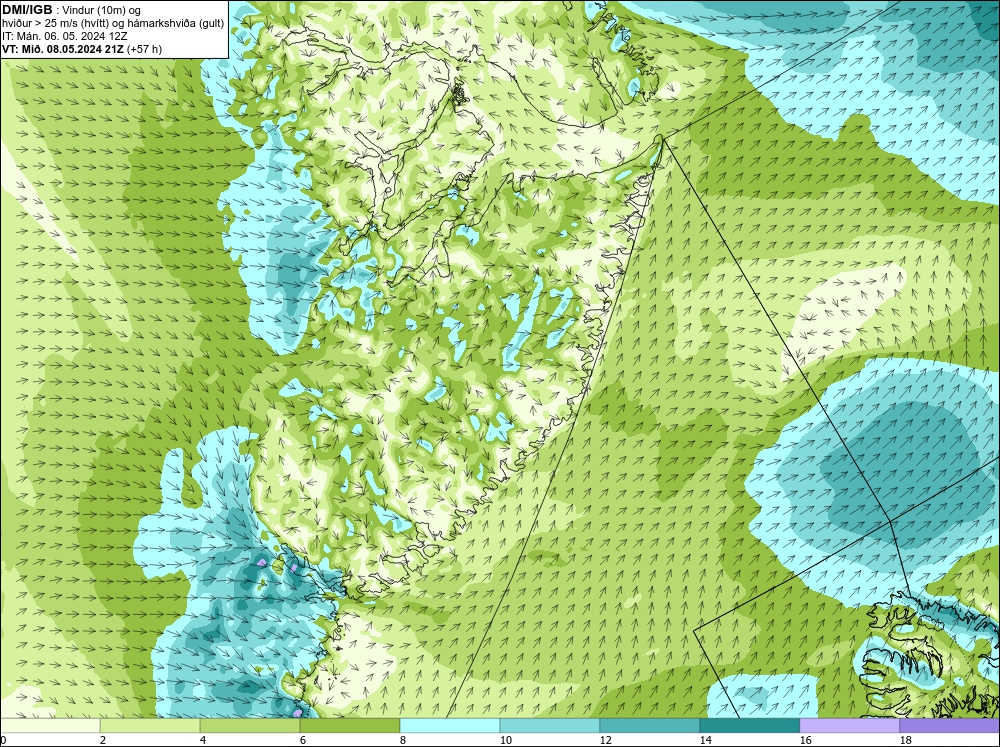Click the 12–14 m/s legend swatch
The image size is (1000, 747).
649,725
